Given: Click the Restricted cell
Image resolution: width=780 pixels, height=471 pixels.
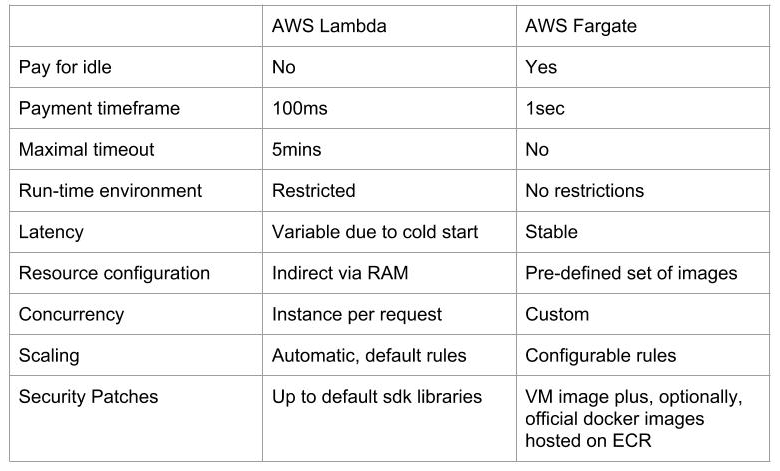Looking at the screenshot, I should click(313, 190).
